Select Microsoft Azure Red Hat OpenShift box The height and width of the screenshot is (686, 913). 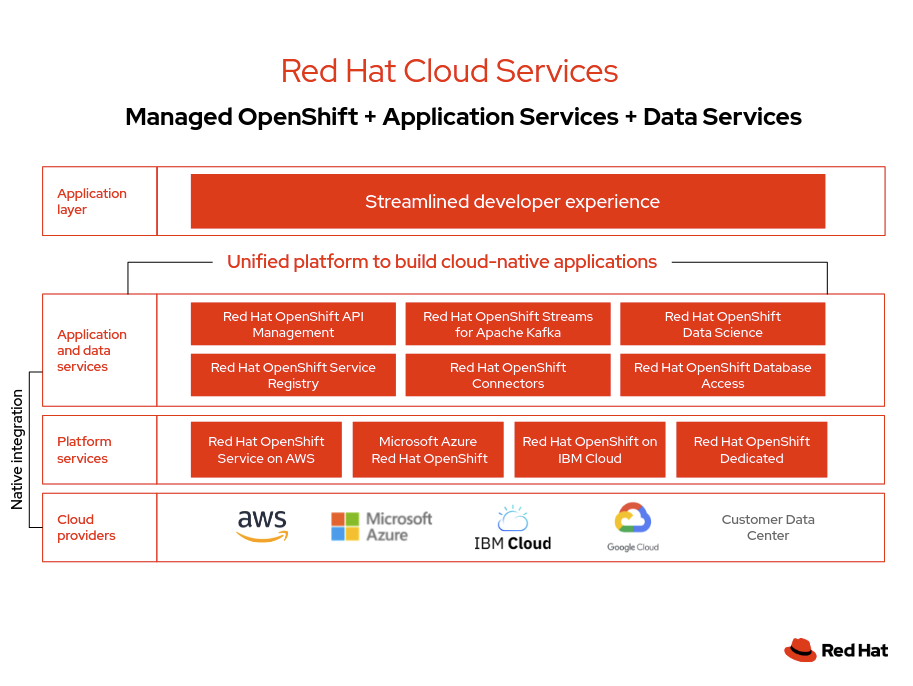(x=428, y=450)
